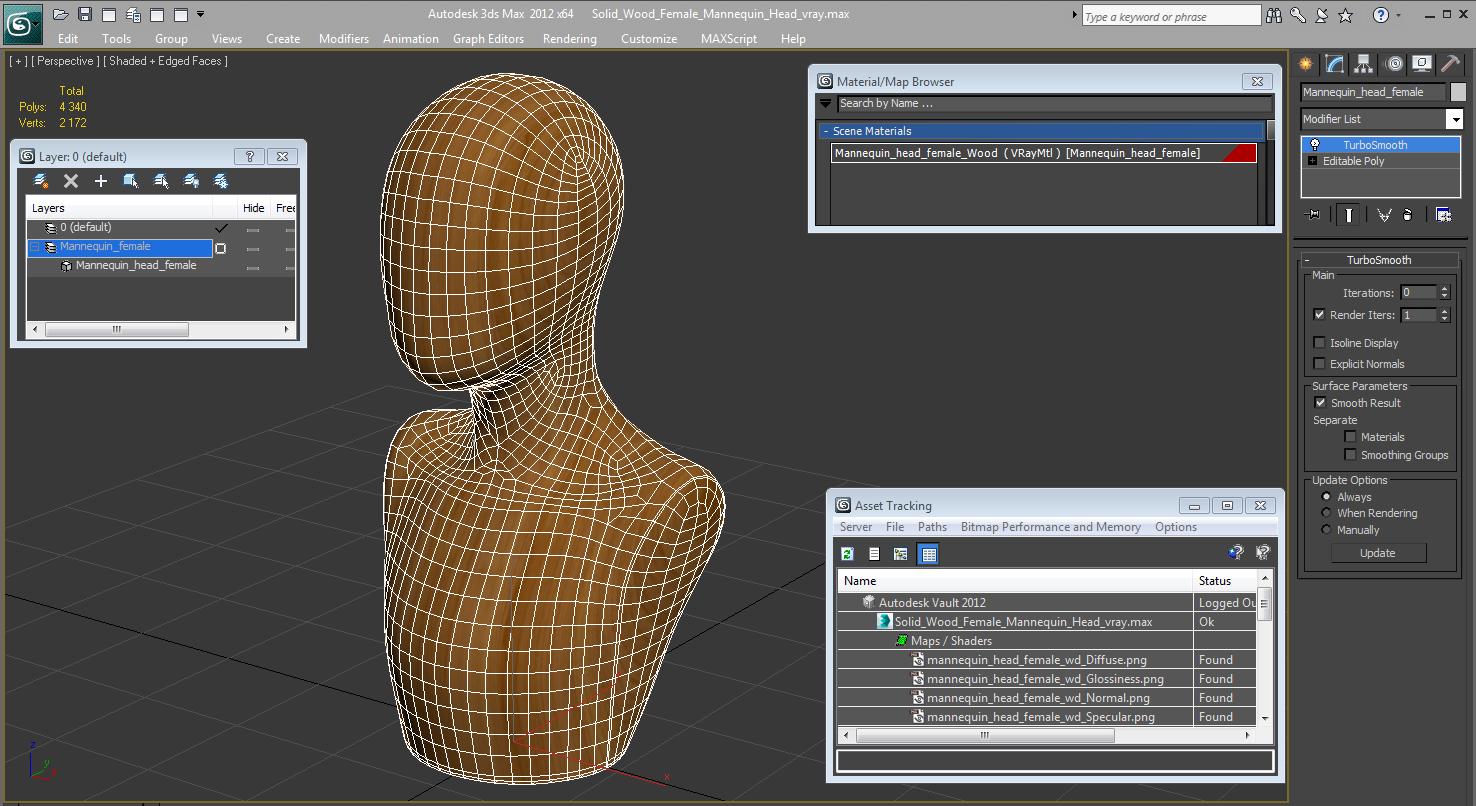Click Status Log icon in Asset Tracking

875,554
